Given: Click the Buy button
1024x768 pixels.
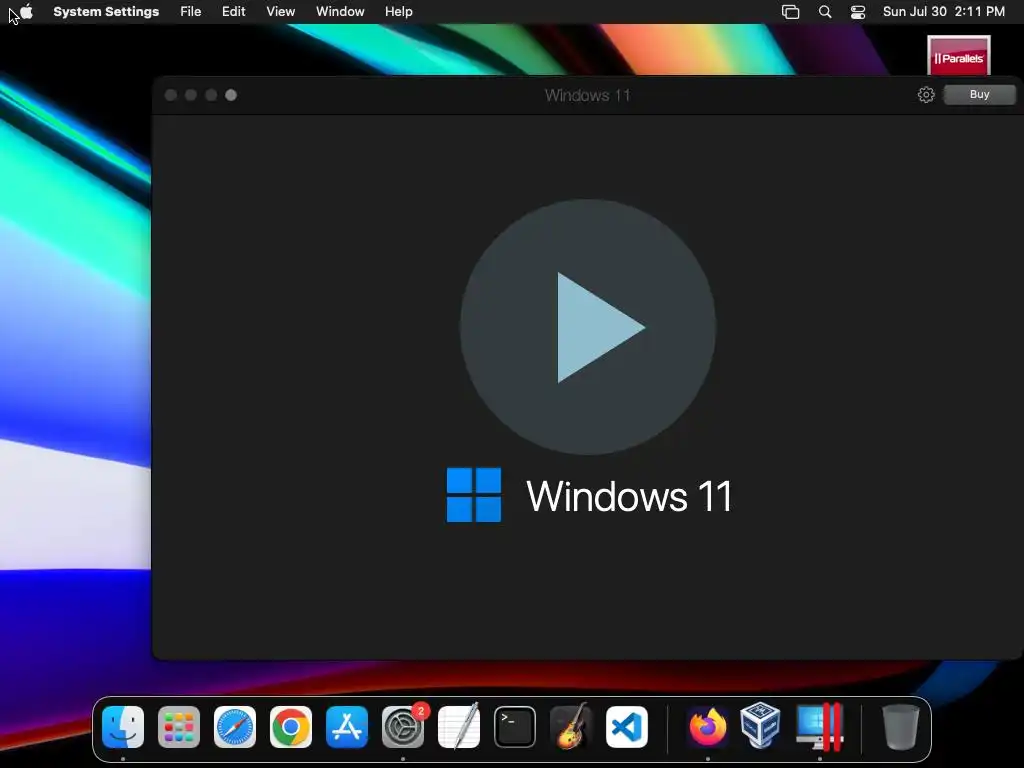Looking at the screenshot, I should (x=980, y=95).
